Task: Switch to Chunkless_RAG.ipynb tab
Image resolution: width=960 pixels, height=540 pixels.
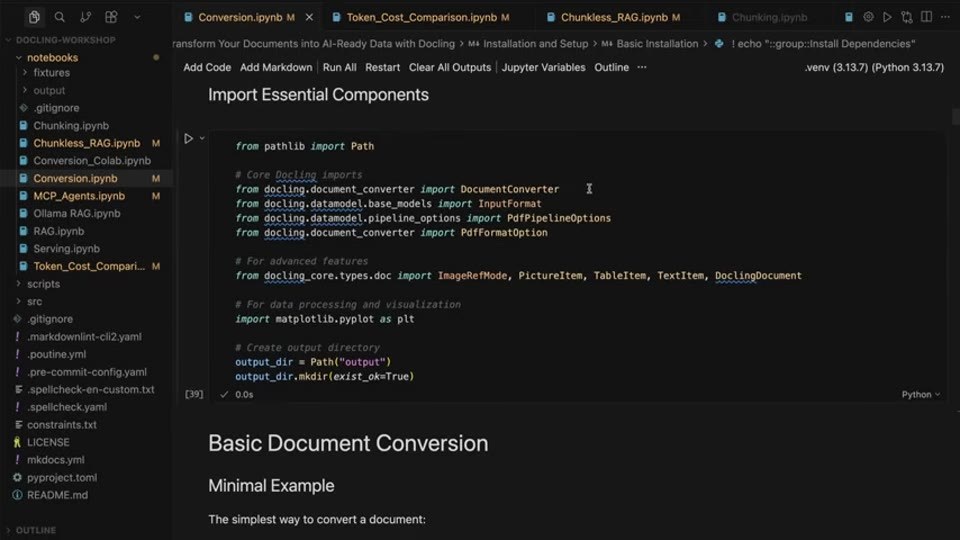Action: pyautogui.click(x=614, y=17)
